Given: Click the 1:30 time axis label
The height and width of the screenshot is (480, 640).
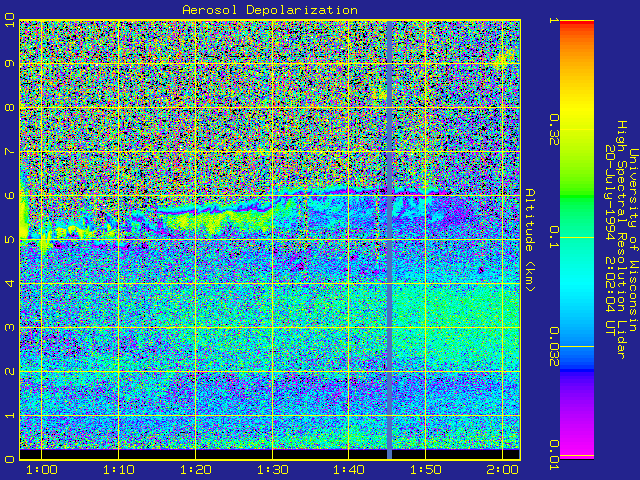Looking at the screenshot, I should (272, 469).
